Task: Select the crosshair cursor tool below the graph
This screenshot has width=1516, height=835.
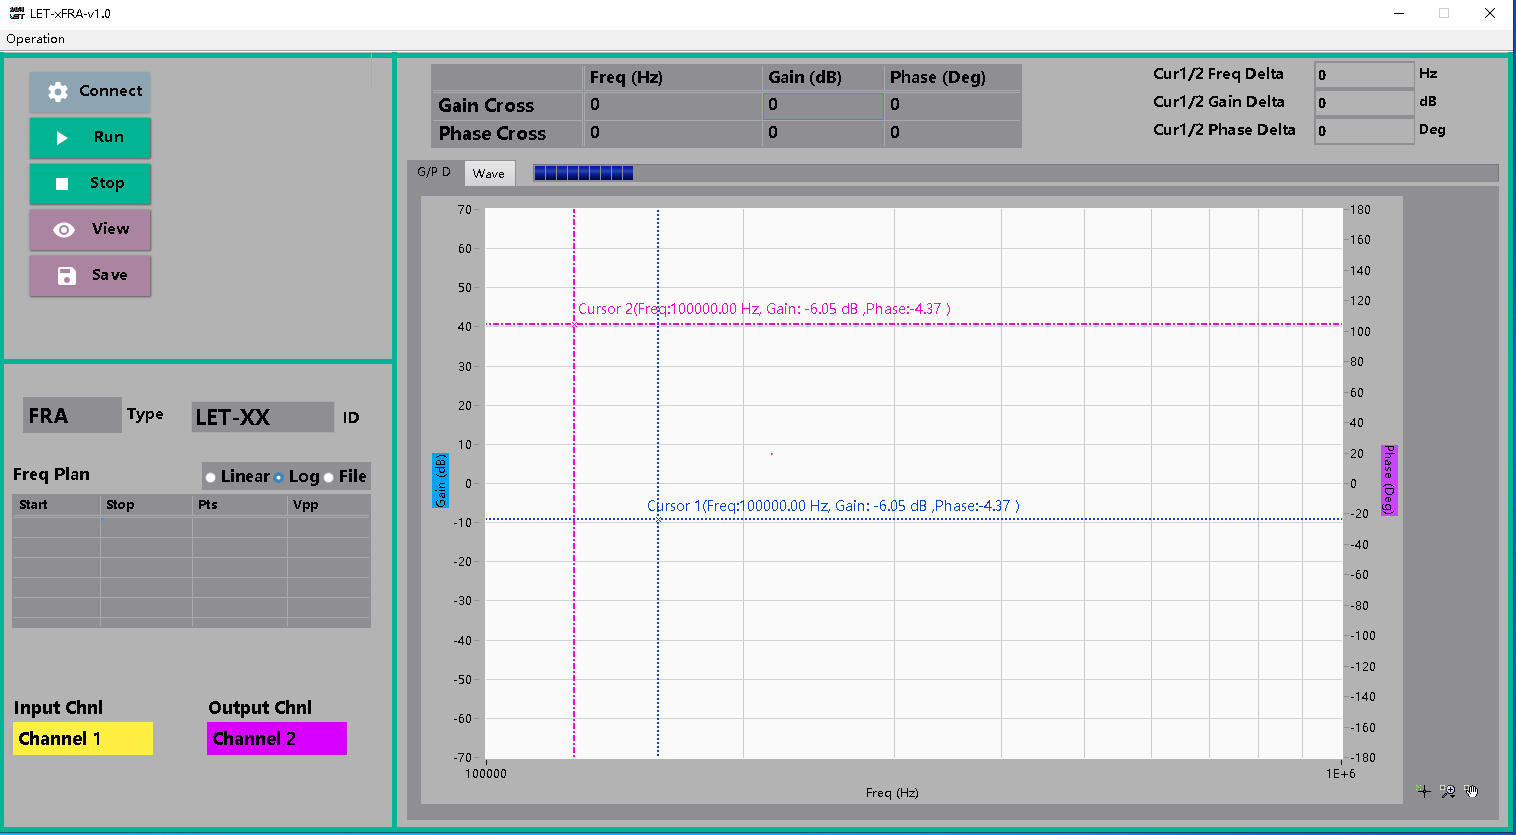Action: coord(1423,791)
